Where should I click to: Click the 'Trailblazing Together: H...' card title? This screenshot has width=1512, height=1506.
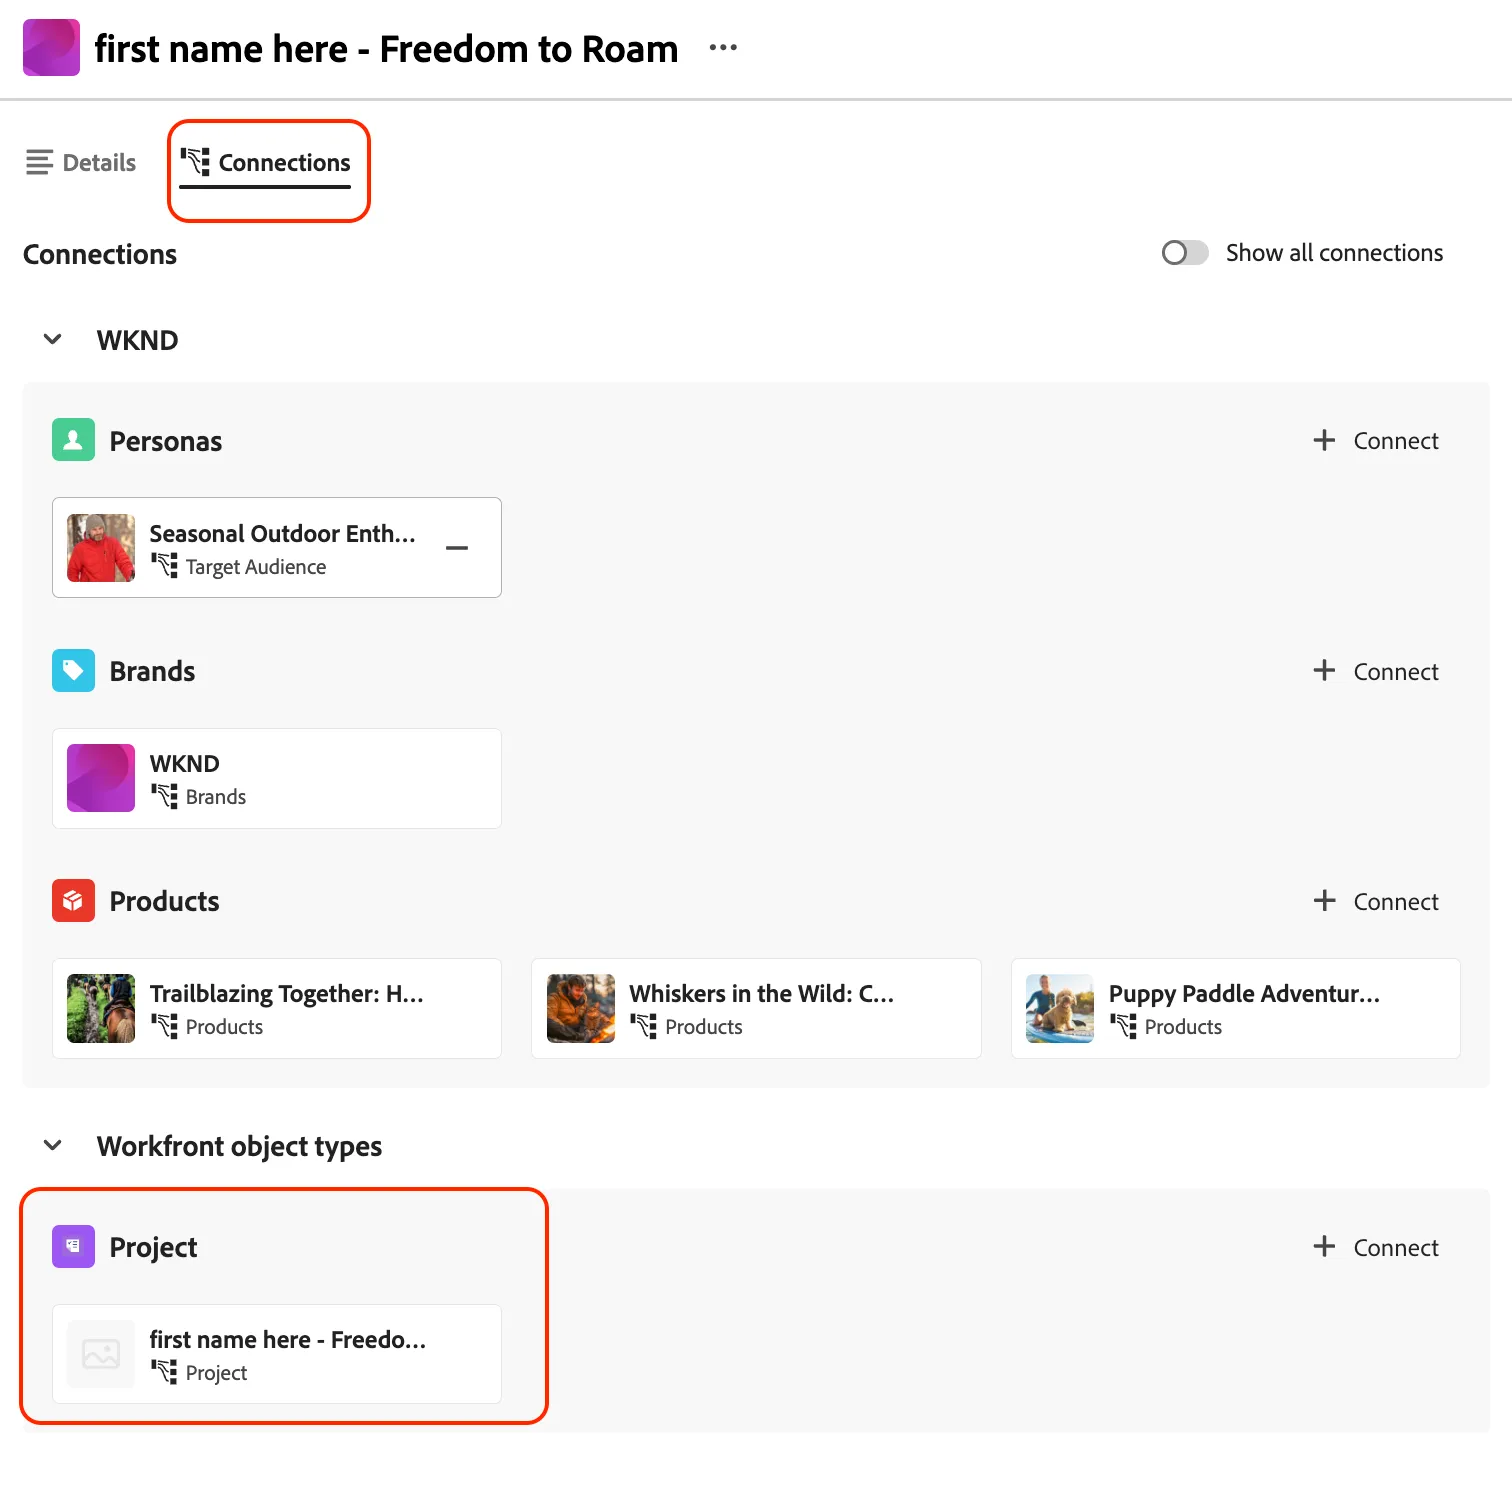(287, 994)
